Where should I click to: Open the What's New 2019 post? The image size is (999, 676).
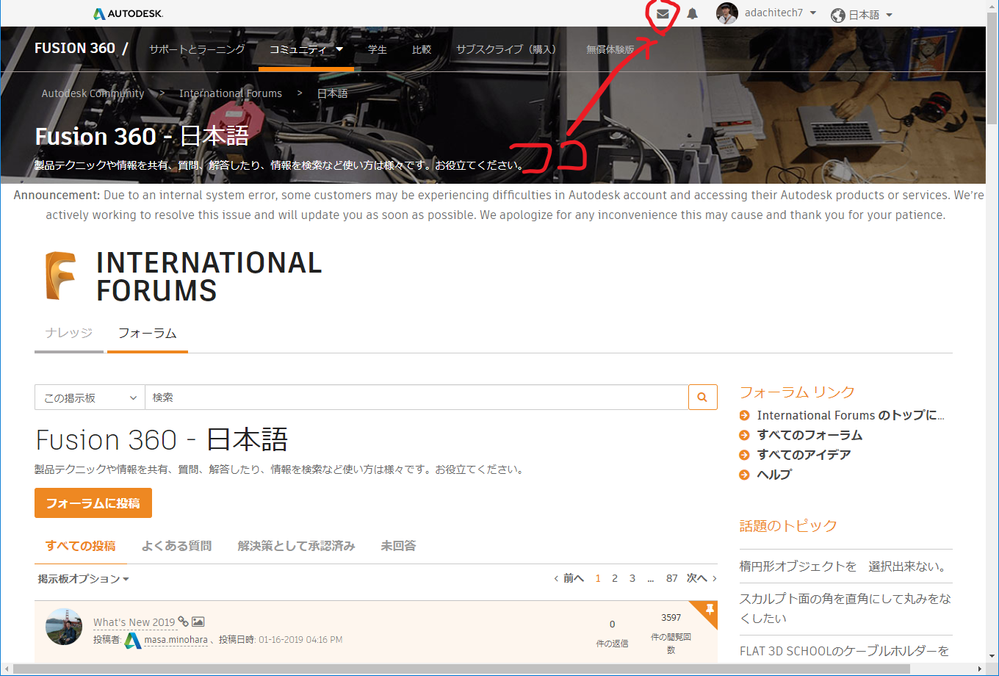tap(134, 622)
